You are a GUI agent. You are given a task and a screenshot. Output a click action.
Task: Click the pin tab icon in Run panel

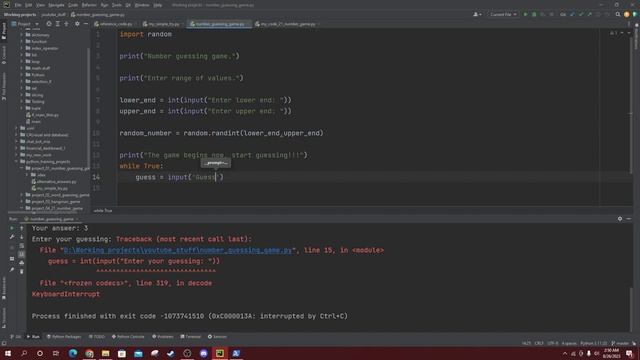point(12,269)
